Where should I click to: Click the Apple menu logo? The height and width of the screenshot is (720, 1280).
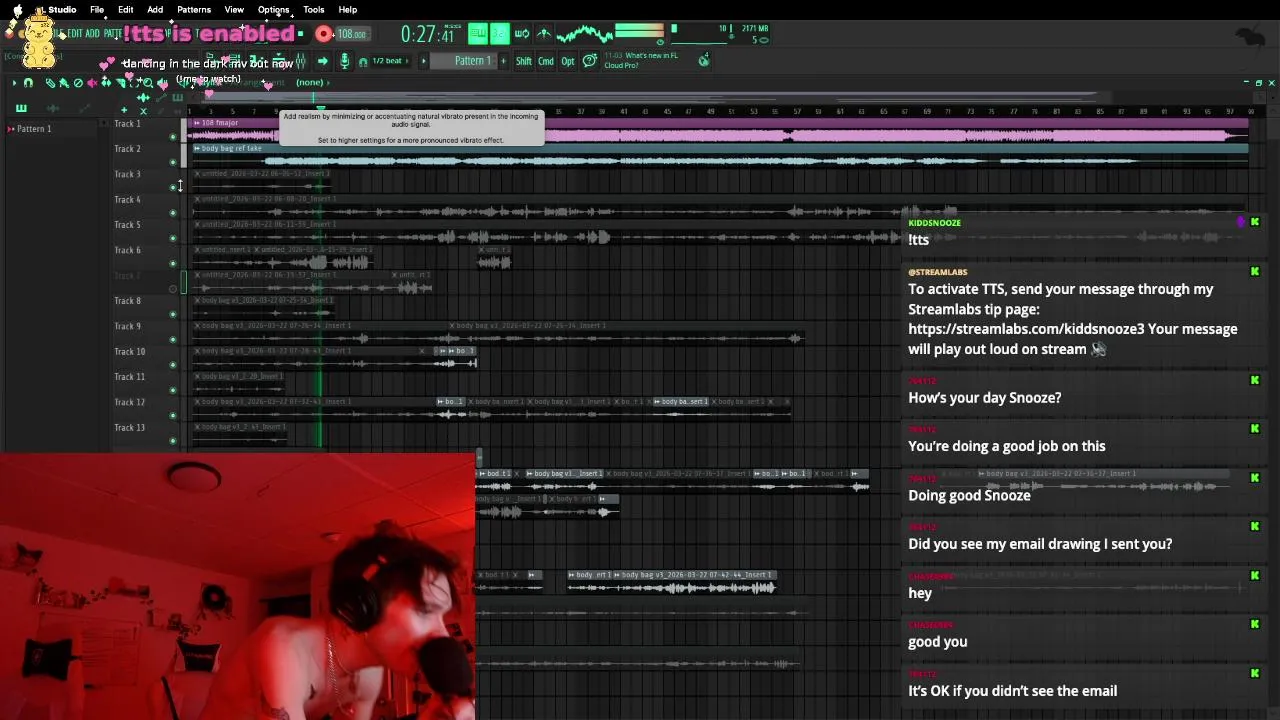coord(17,10)
